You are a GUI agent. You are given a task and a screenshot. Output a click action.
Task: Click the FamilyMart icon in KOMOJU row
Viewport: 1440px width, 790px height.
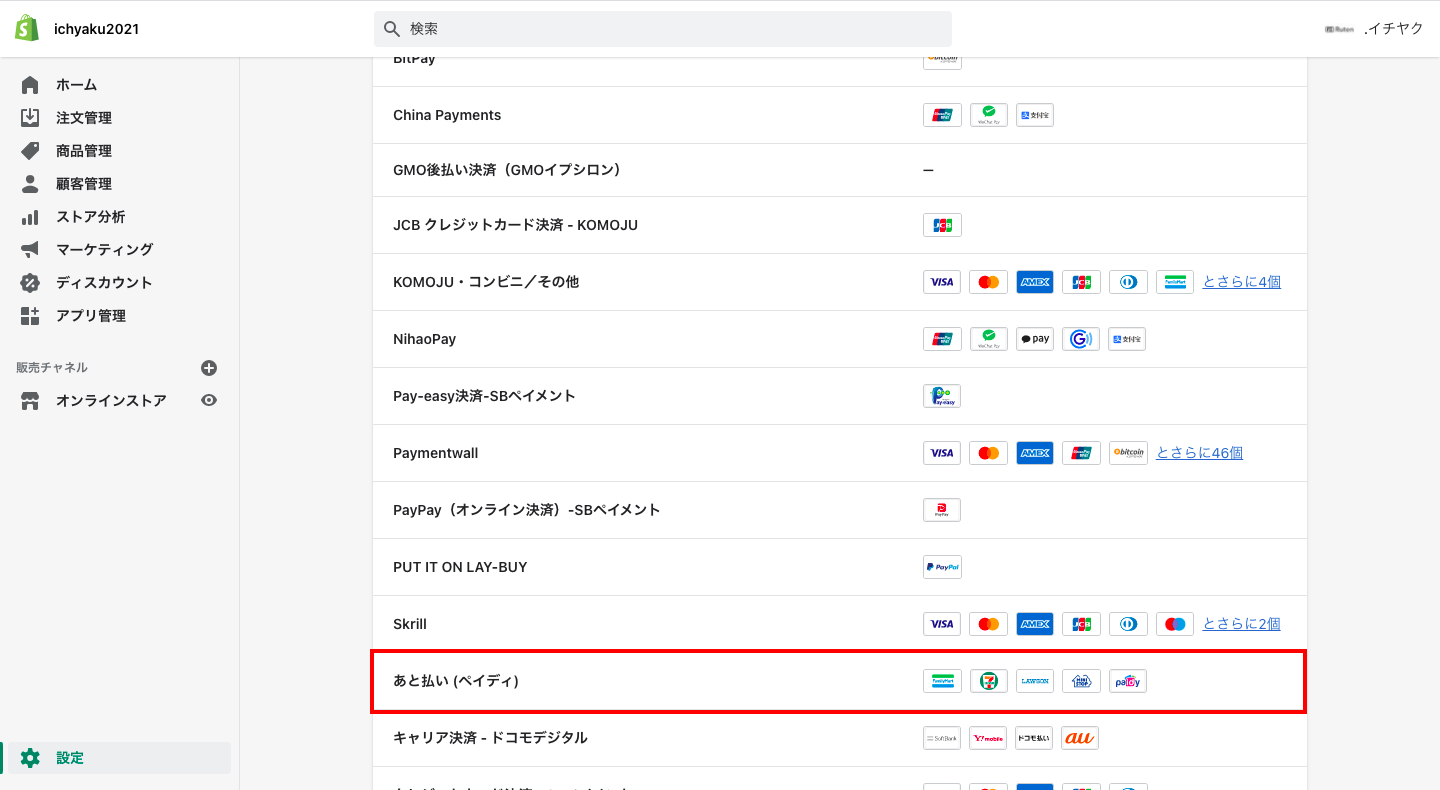(1175, 282)
